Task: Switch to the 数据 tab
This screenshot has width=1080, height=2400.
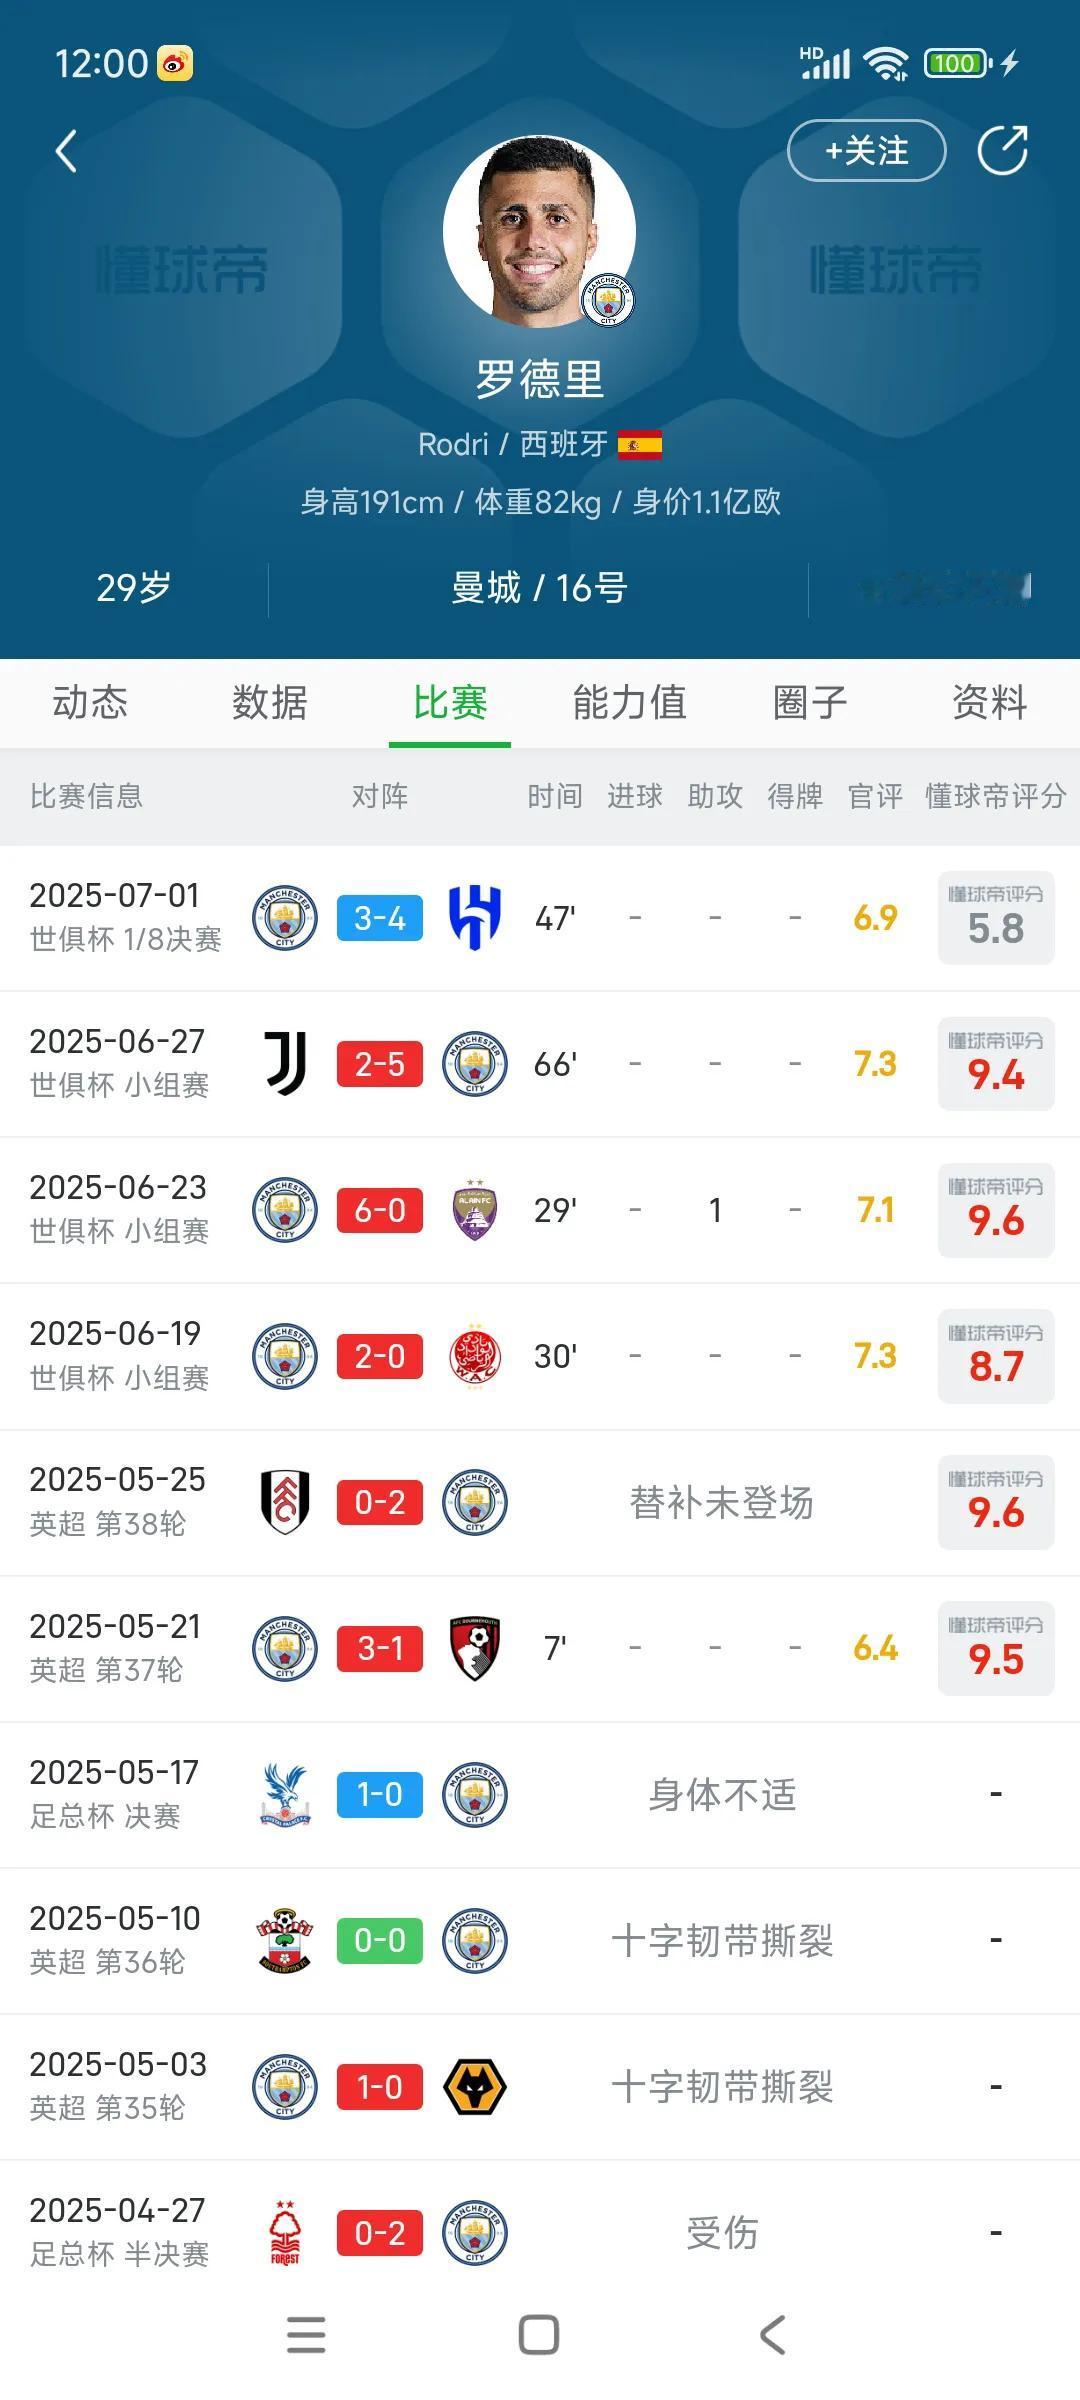Action: click(x=270, y=702)
